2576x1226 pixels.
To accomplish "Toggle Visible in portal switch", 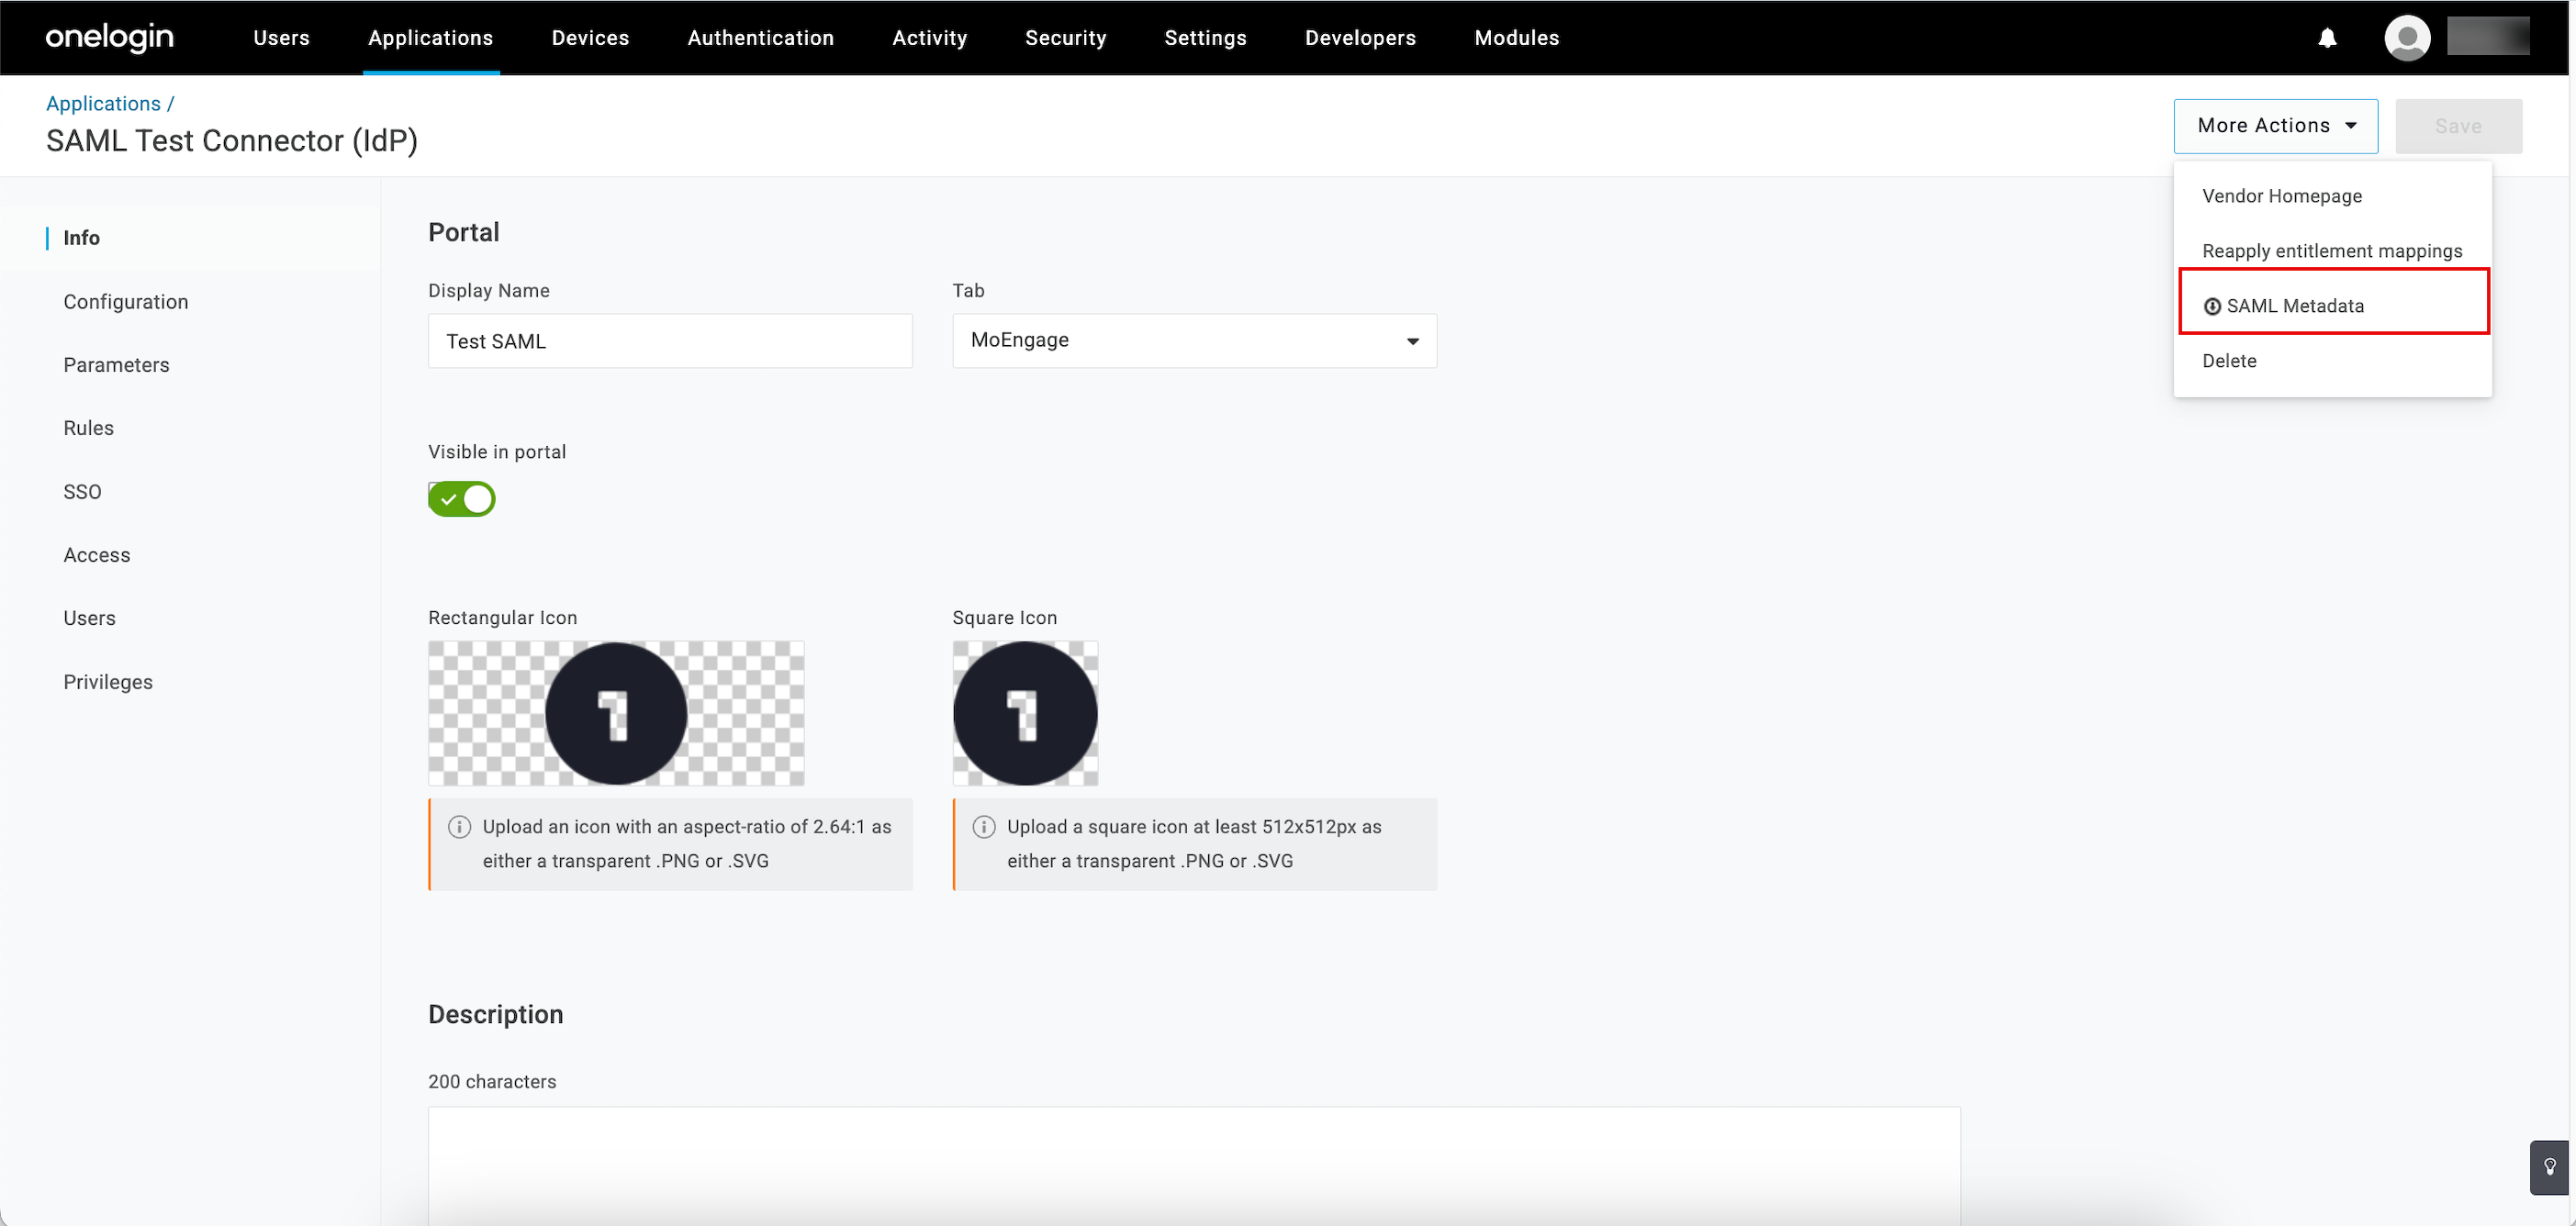I will [462, 499].
